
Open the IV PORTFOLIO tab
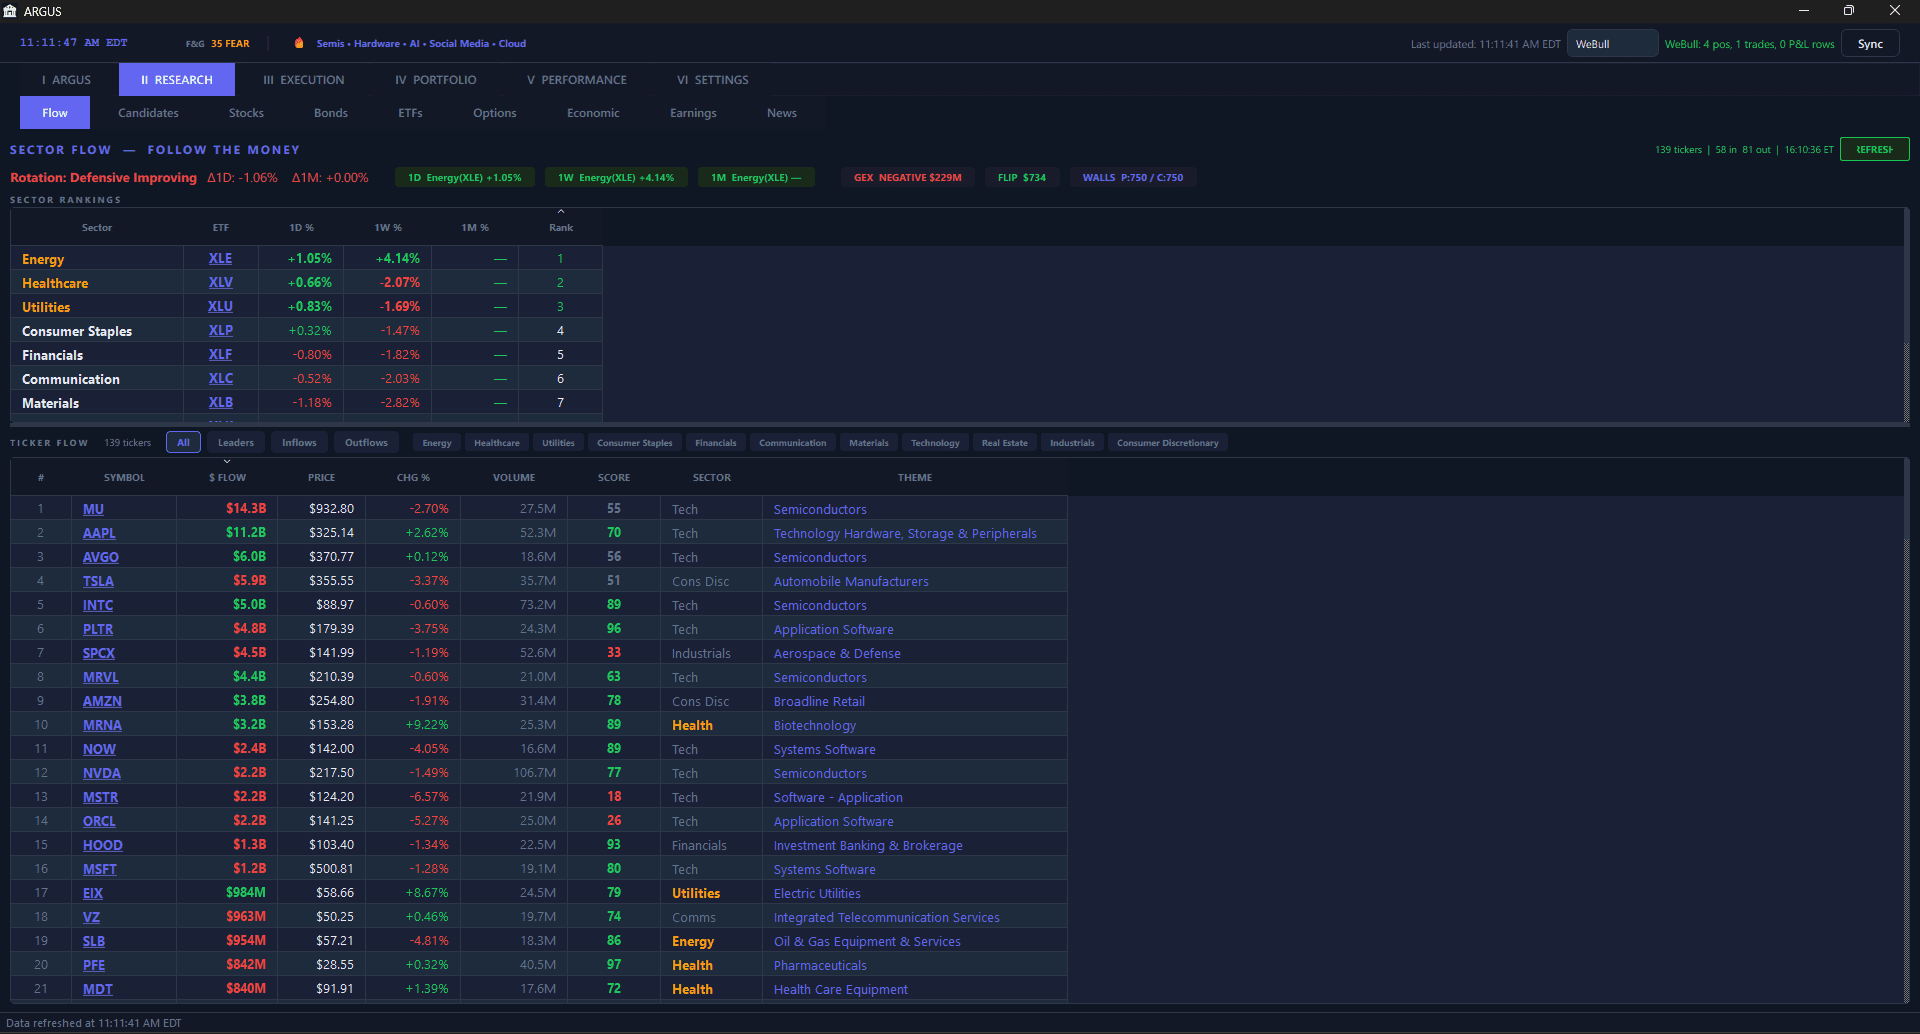pyautogui.click(x=435, y=80)
